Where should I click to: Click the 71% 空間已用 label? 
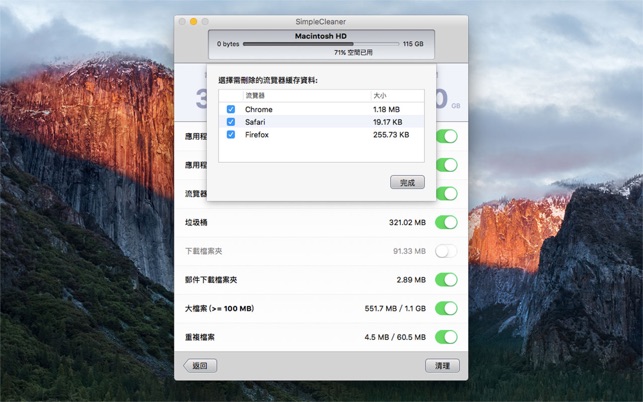pyautogui.click(x=353, y=53)
